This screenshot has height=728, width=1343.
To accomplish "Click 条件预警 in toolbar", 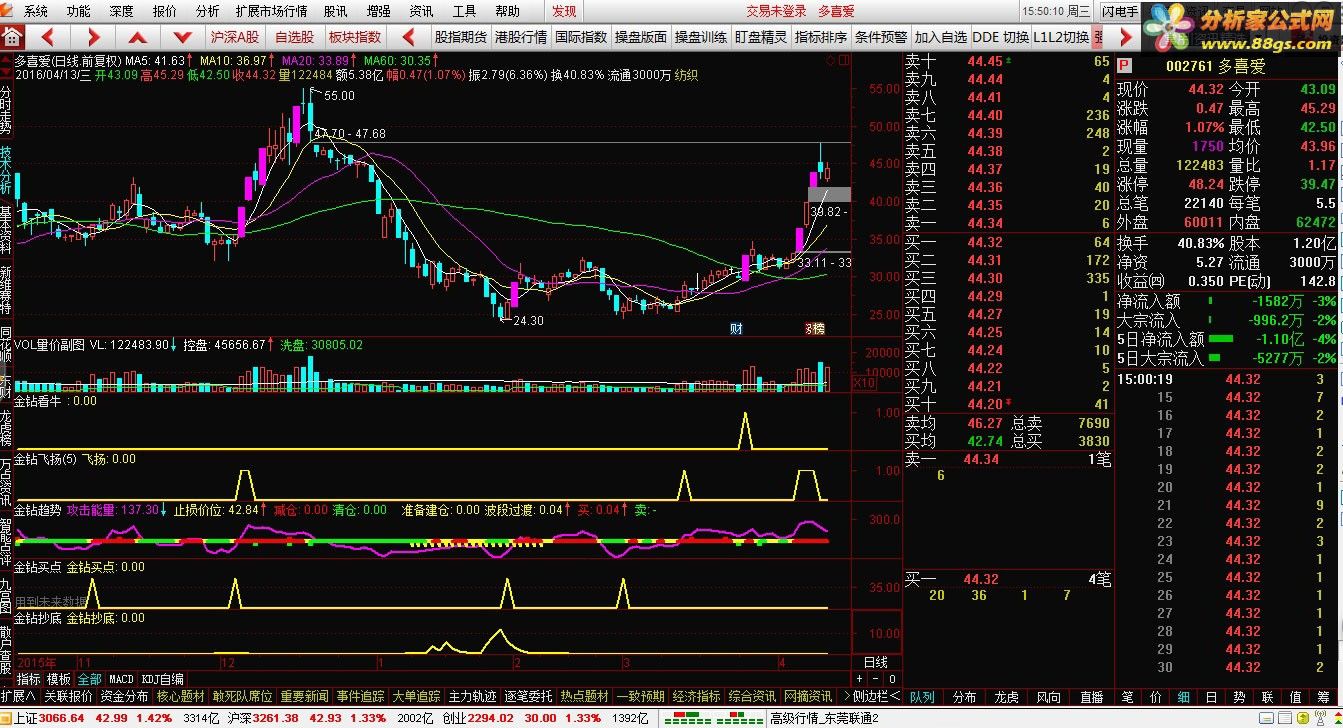I will tap(881, 37).
